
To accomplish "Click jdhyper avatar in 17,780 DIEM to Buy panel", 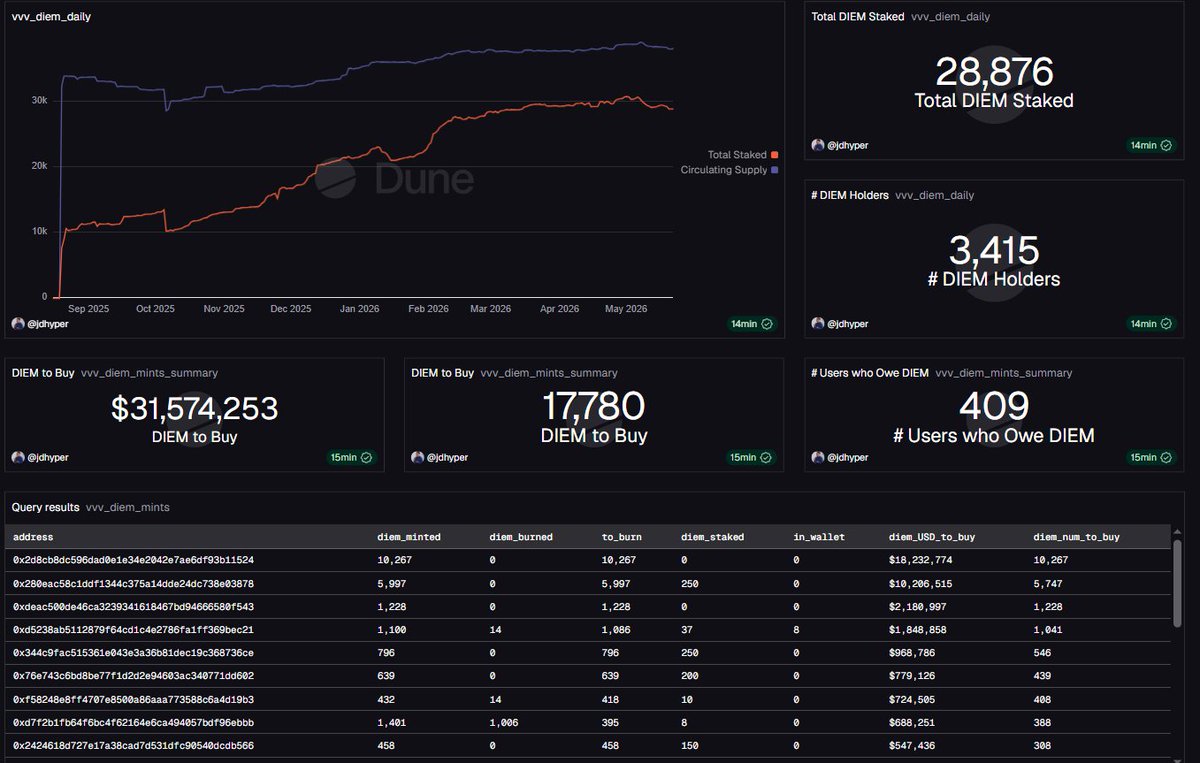I will [x=417, y=457].
